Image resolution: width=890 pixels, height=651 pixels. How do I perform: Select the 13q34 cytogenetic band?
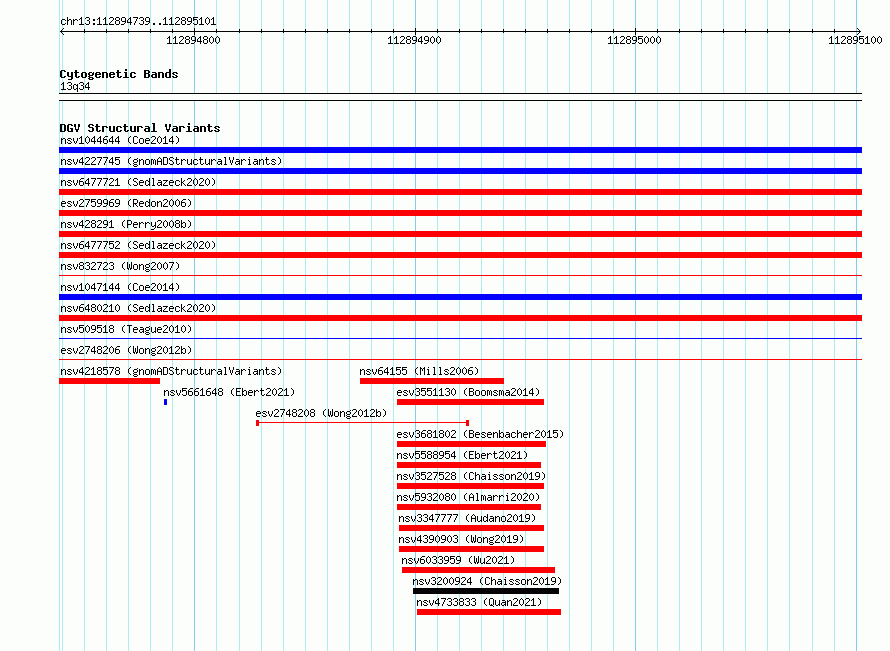[x=75, y=86]
